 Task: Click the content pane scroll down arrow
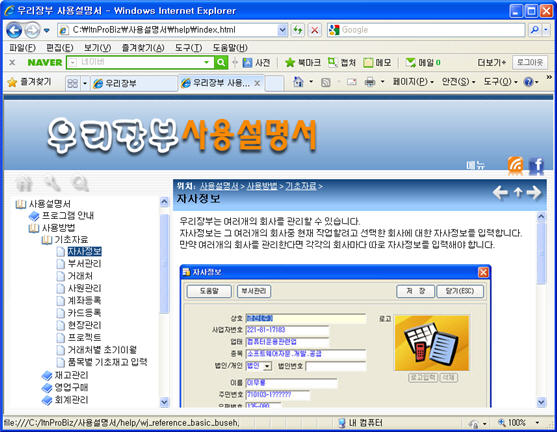tap(541, 402)
